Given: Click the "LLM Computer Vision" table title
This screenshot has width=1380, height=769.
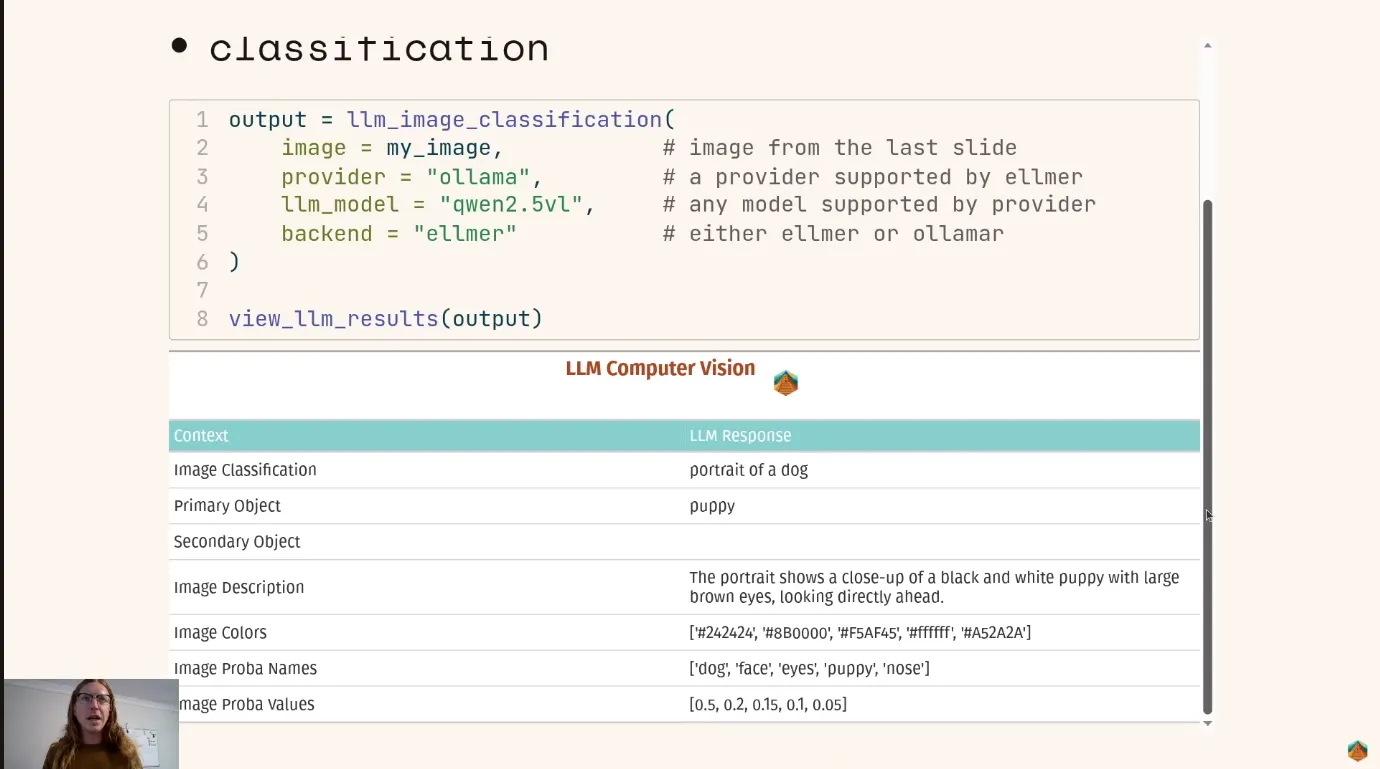Looking at the screenshot, I should (660, 368).
